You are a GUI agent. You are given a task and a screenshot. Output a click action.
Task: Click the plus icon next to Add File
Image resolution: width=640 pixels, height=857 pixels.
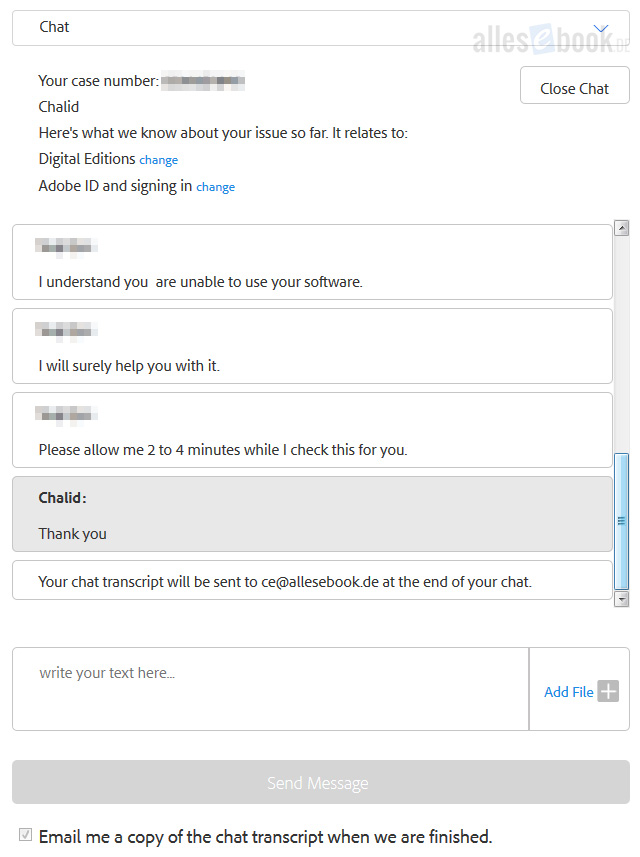pos(608,691)
